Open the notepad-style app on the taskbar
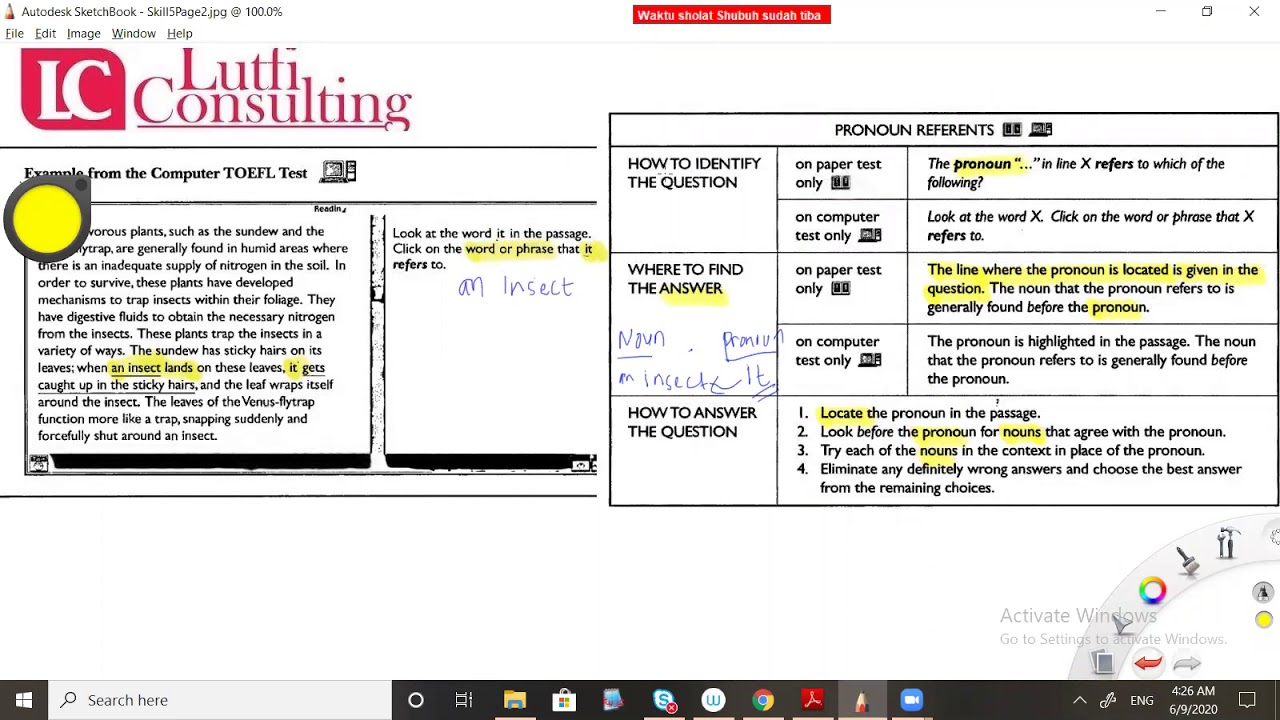Screen dimensions: 1280x720 click(613, 700)
